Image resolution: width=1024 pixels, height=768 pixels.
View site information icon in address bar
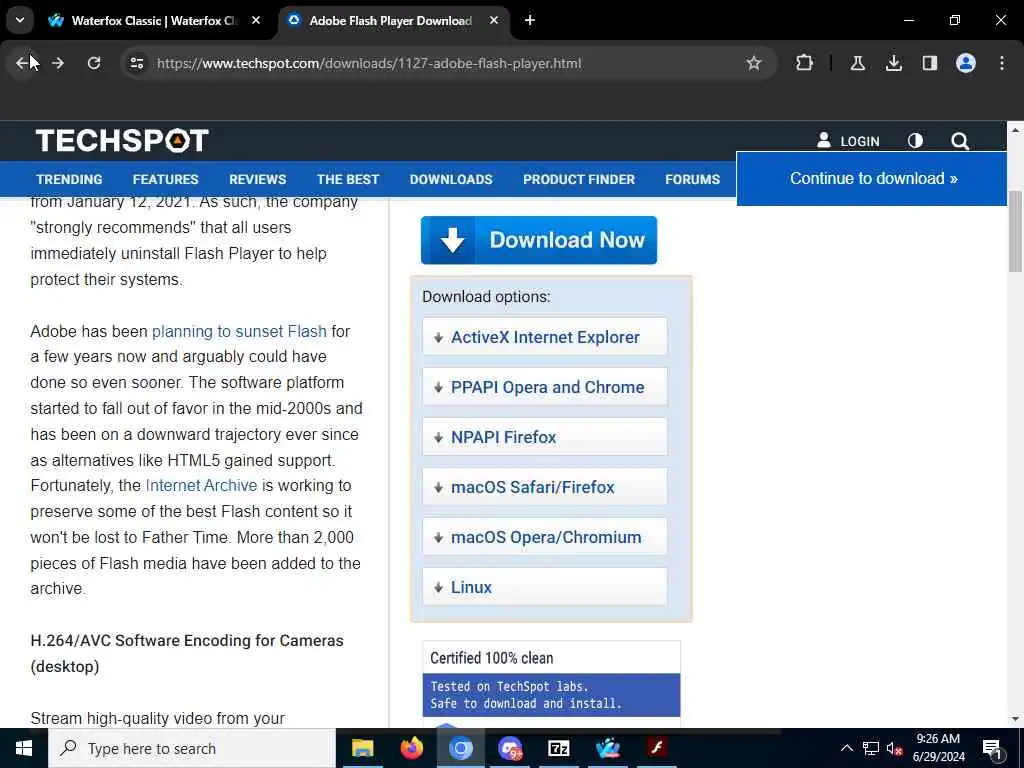point(136,63)
